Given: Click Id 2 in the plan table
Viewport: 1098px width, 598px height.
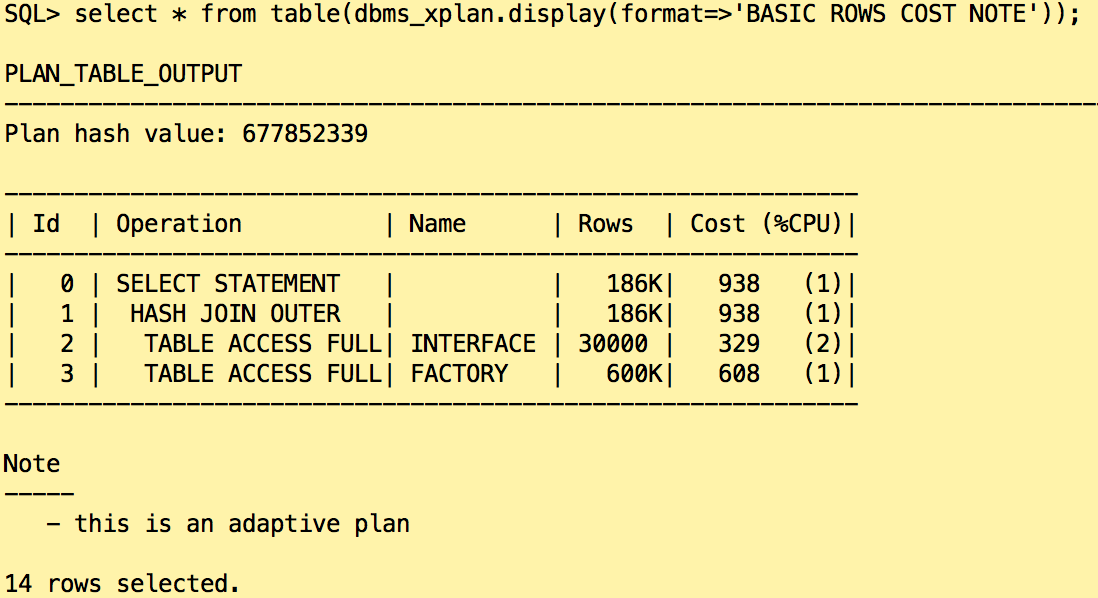Looking at the screenshot, I should pos(67,344).
